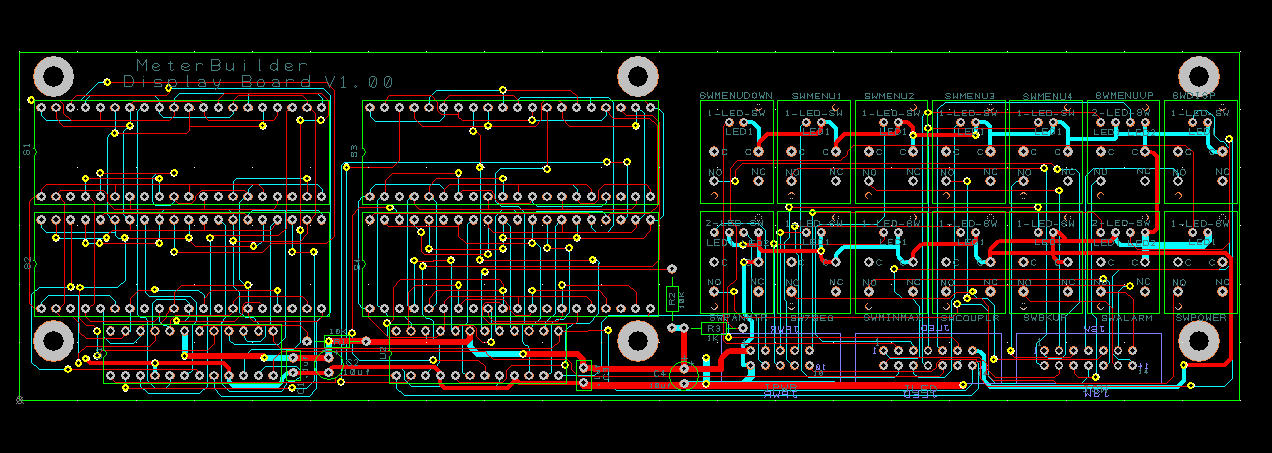Select resistor R3 footprint

[712, 327]
